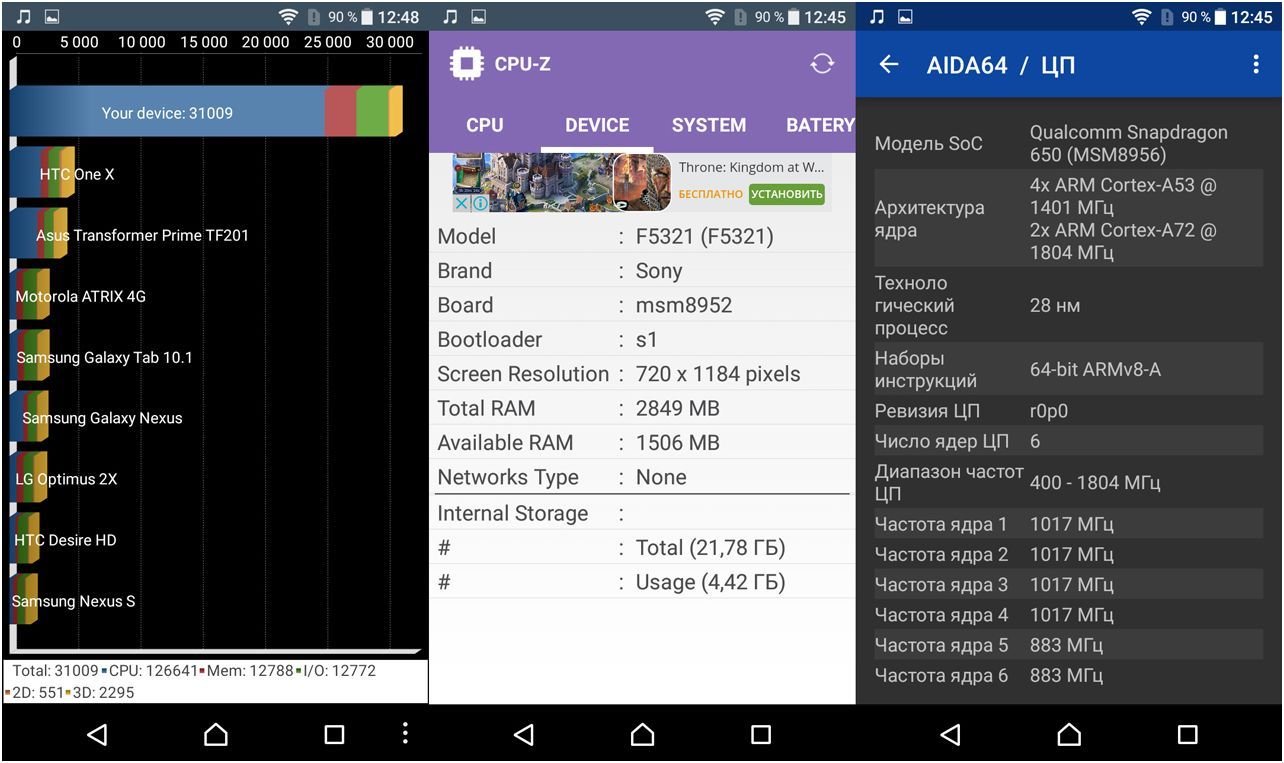Close the ad with the X icon
The image size is (1284, 763).
pyautogui.click(x=461, y=203)
